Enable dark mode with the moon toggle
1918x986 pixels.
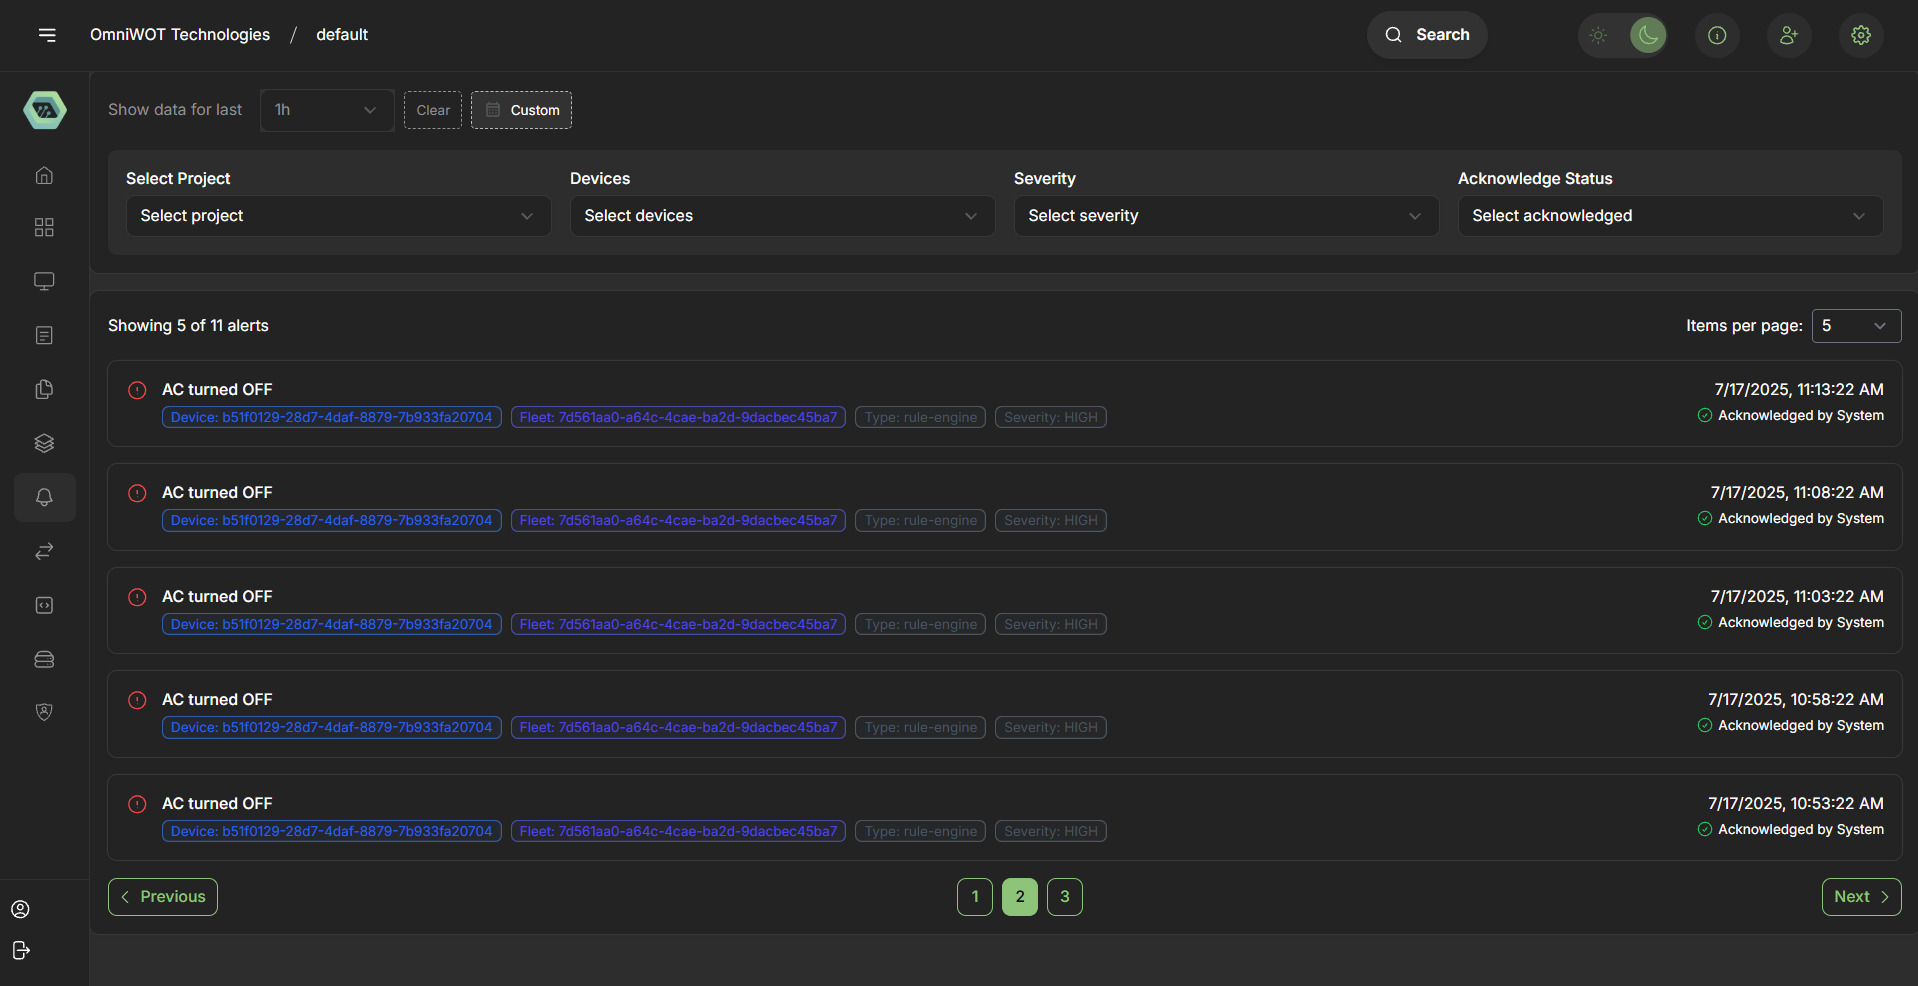tap(1647, 35)
